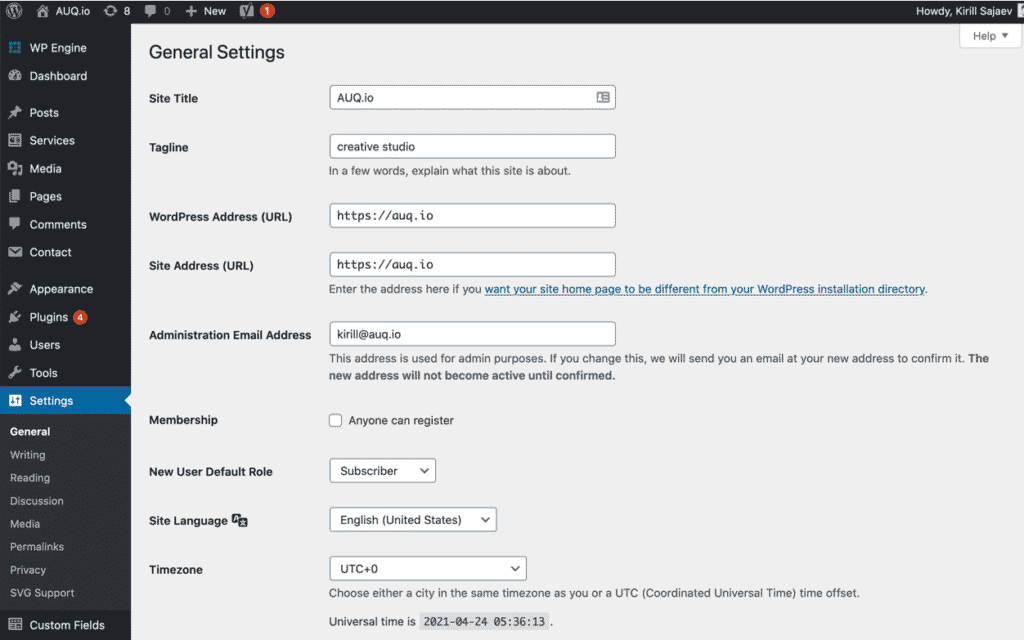Click the Tagline input field

[x=472, y=146]
